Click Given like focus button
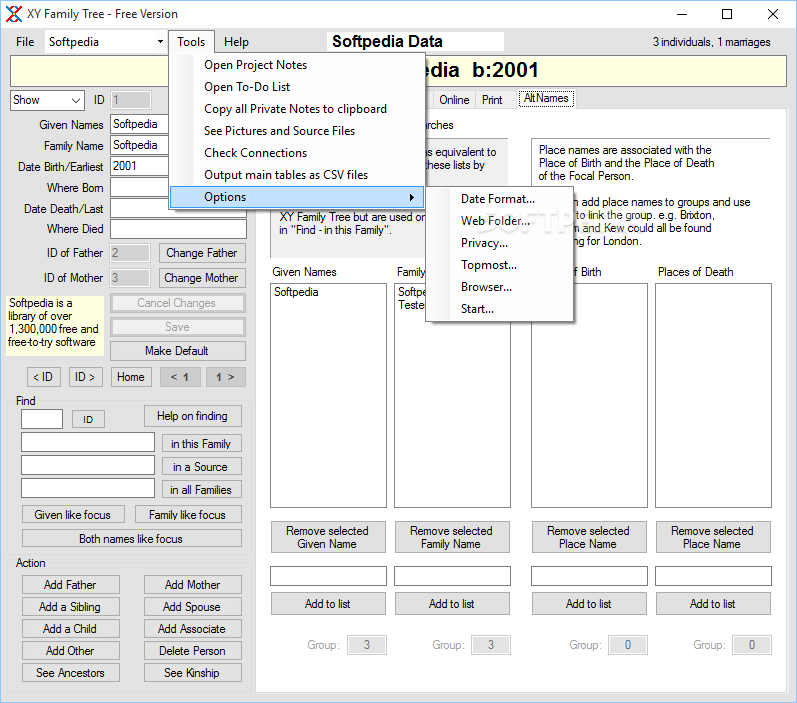797x703 pixels. click(x=73, y=514)
